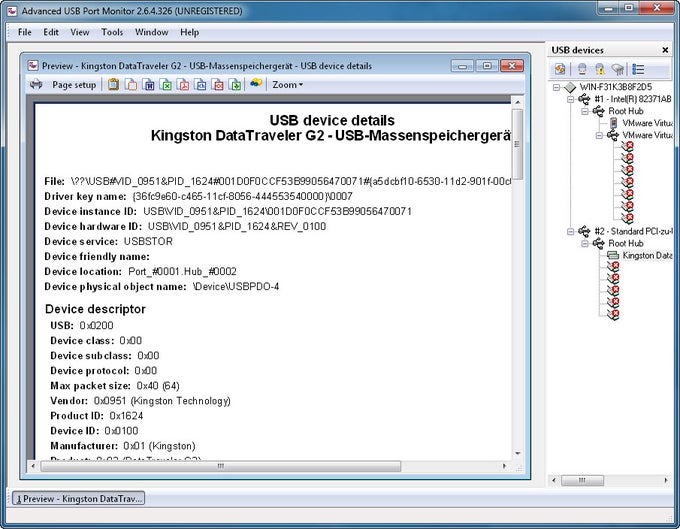Click the printer icon in the preview toolbar
This screenshot has height=529, width=680.
coord(36,84)
